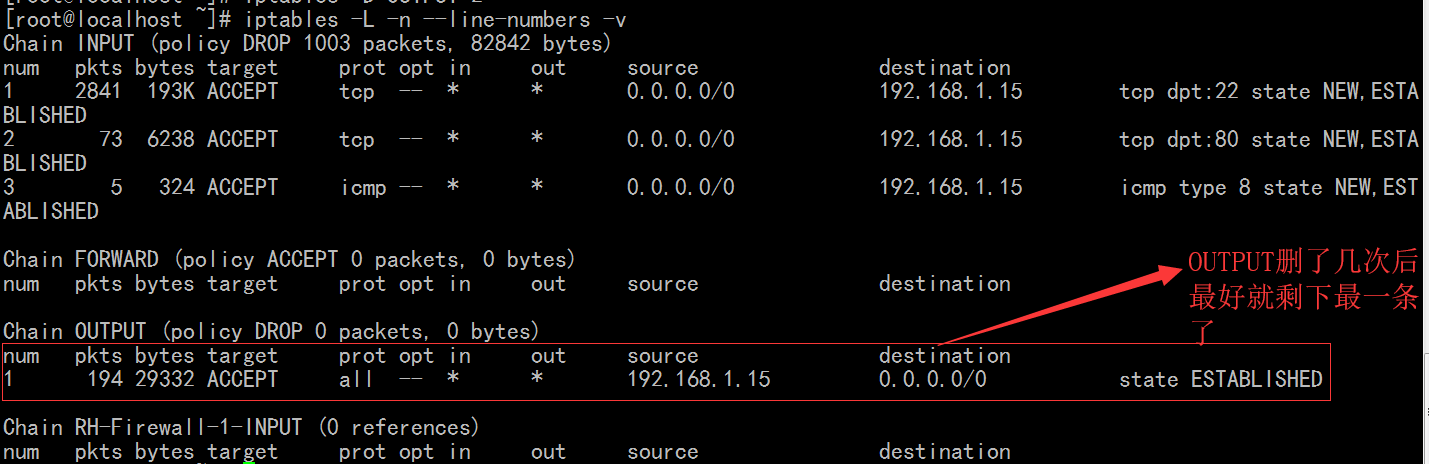Click packet count 194 in OUTPUT rule
The width and height of the screenshot is (1429, 464).
tap(104, 380)
